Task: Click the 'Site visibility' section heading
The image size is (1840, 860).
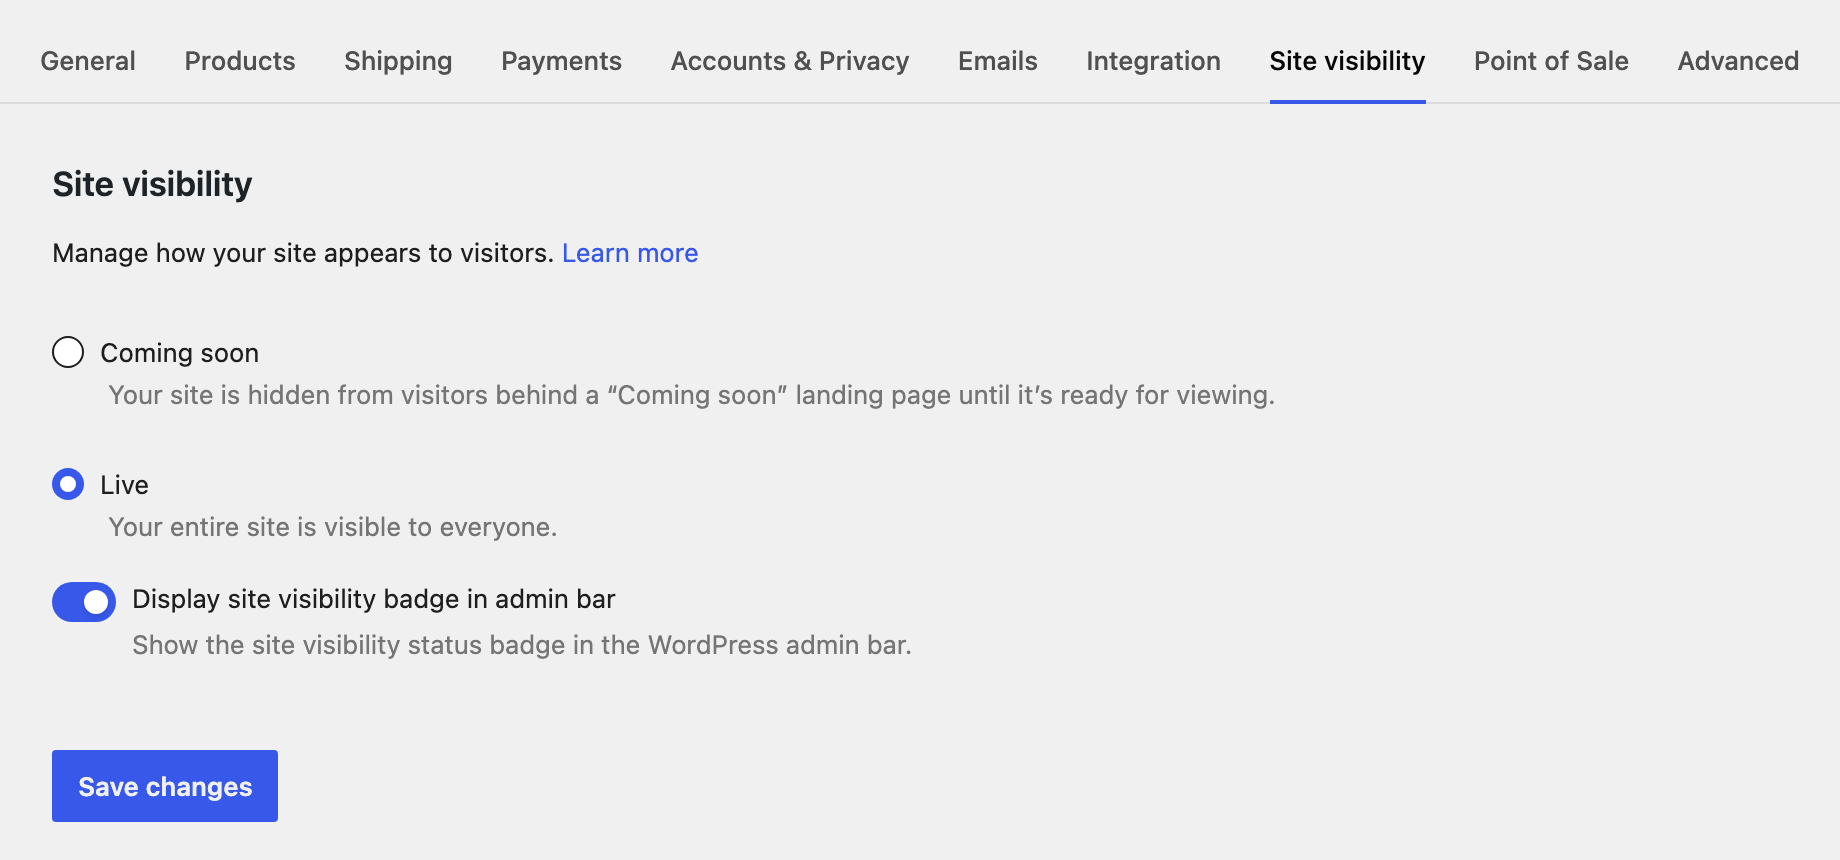Action: pyautogui.click(x=152, y=184)
